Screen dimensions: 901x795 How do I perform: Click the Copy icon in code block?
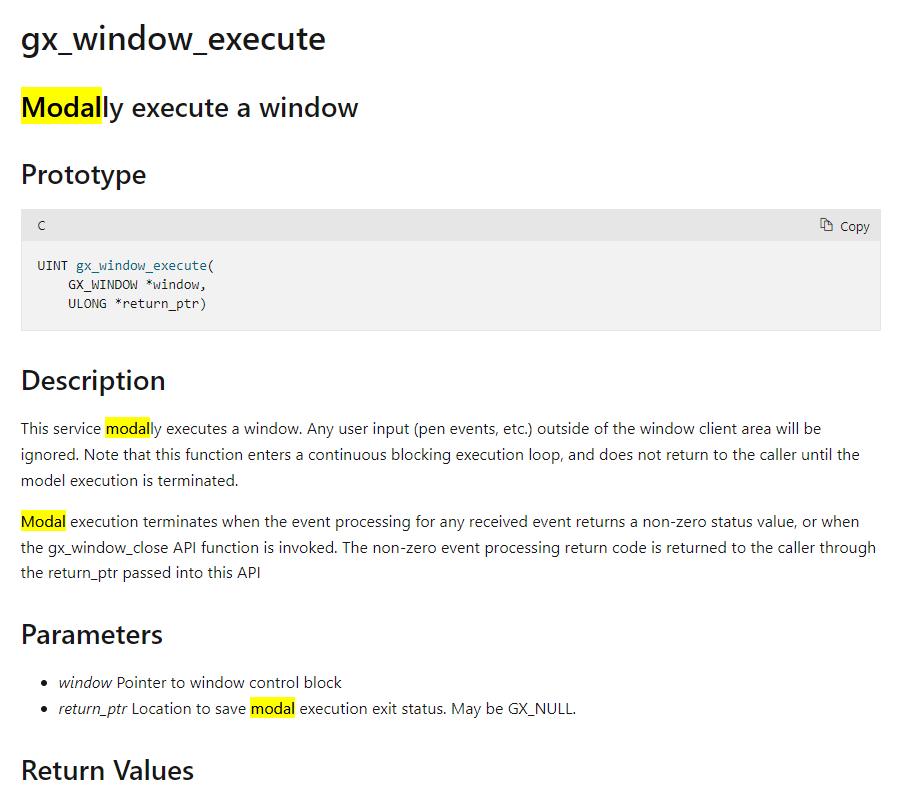pos(826,225)
